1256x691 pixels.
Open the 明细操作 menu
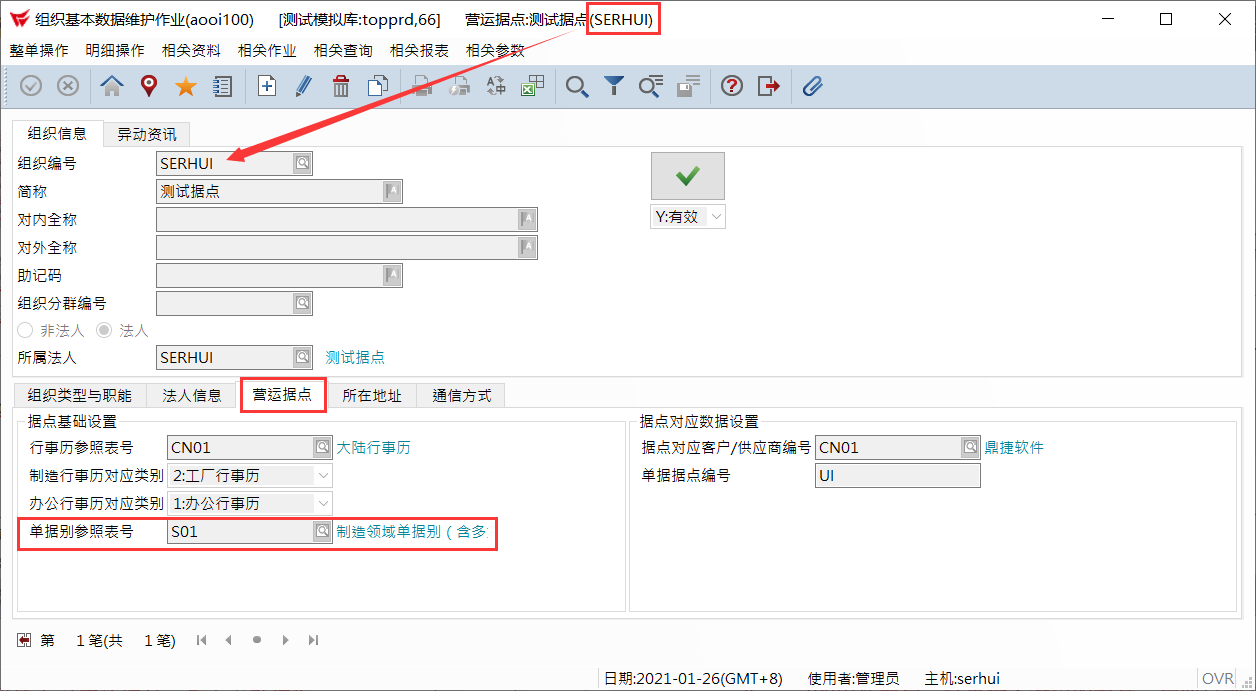(115, 50)
